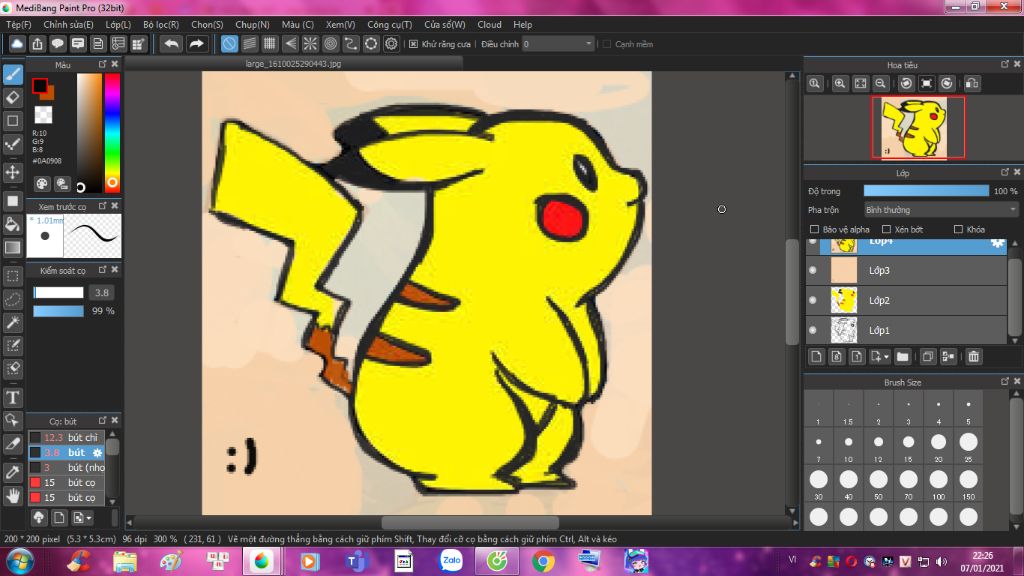The image size is (1024, 576).
Task: Open Lớp4 layer settings gear
Action: [x=997, y=242]
